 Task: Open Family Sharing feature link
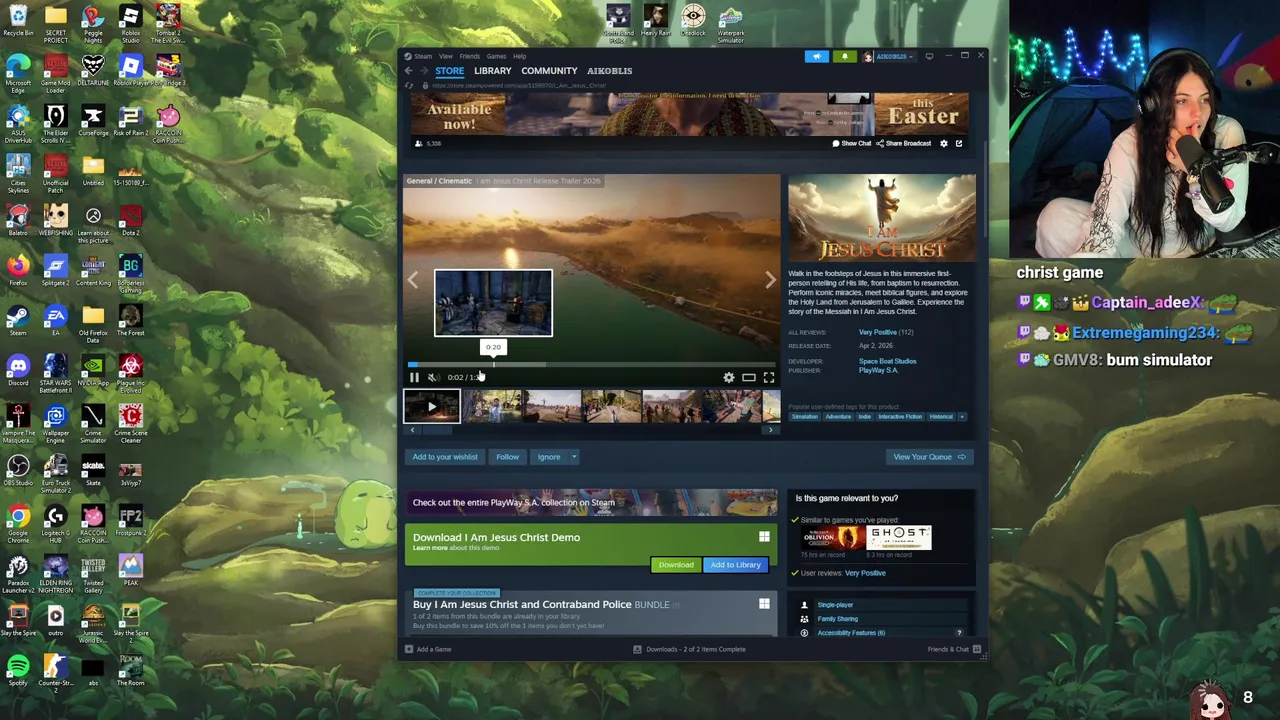point(837,619)
